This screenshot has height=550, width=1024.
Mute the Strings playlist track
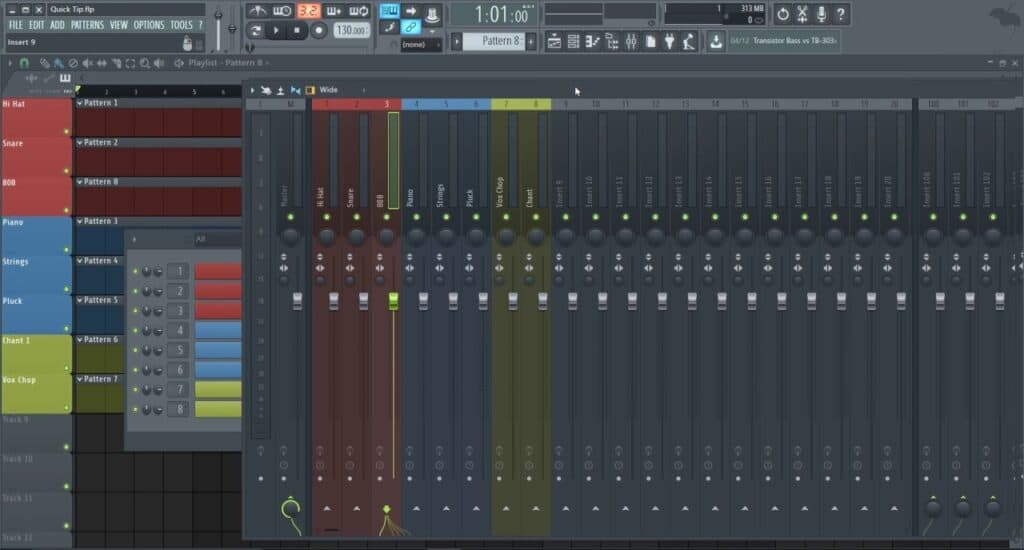click(x=66, y=289)
